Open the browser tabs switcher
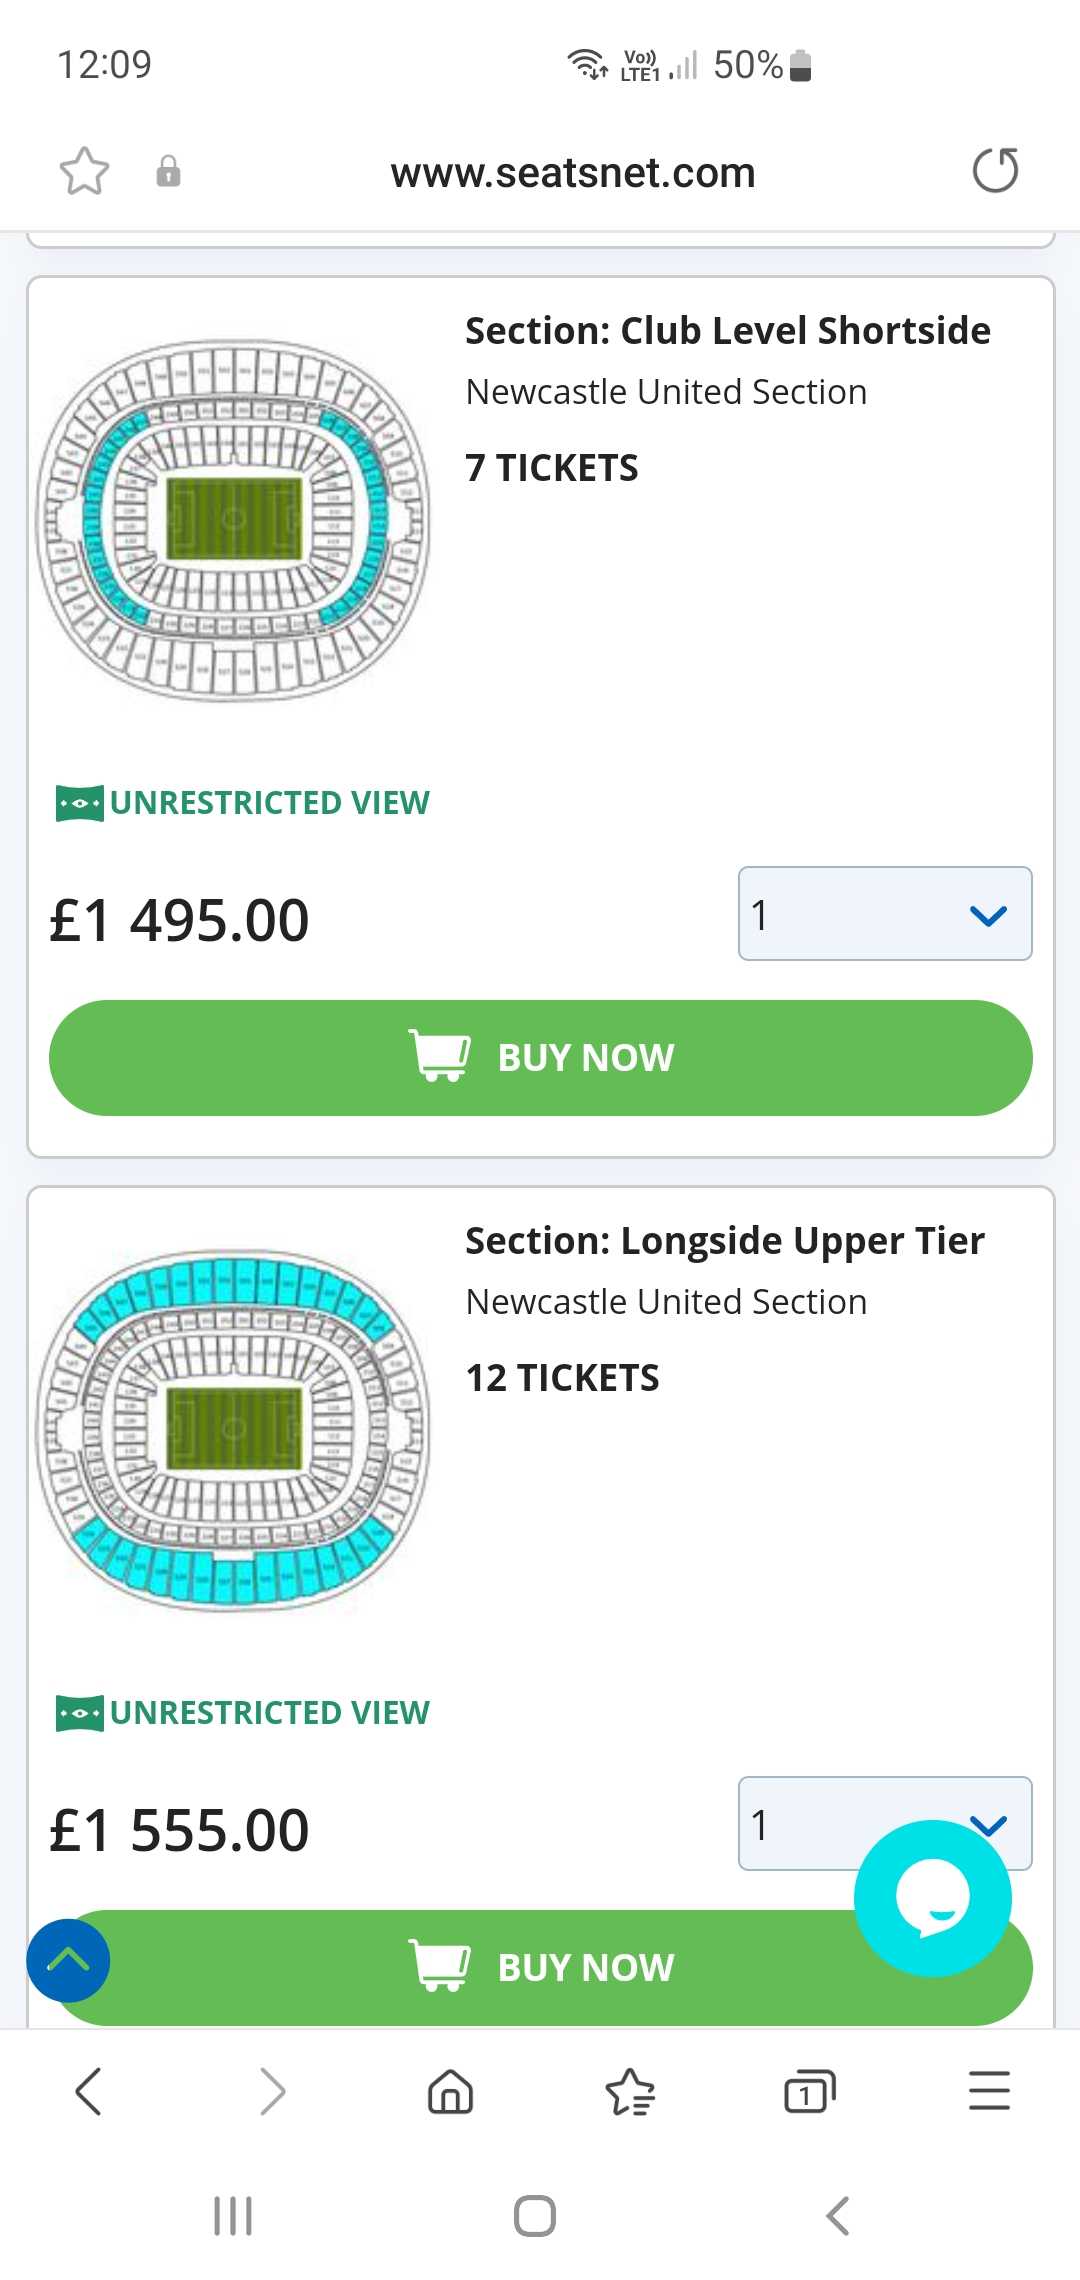The width and height of the screenshot is (1080, 2280). [x=810, y=2091]
